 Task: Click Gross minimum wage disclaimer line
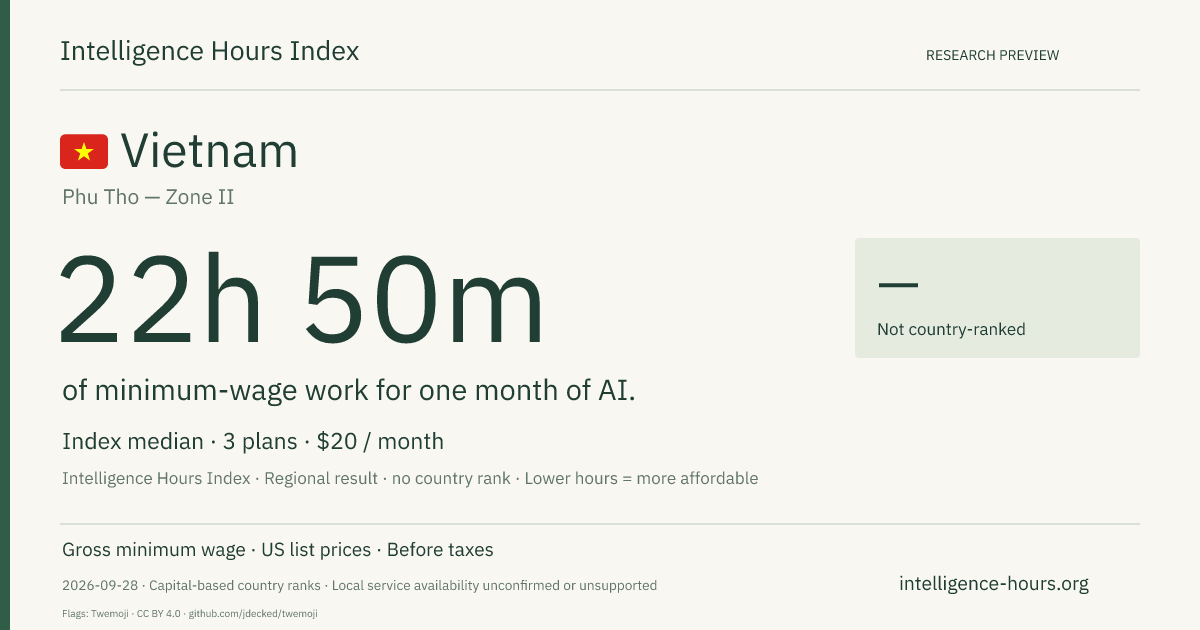[278, 550]
